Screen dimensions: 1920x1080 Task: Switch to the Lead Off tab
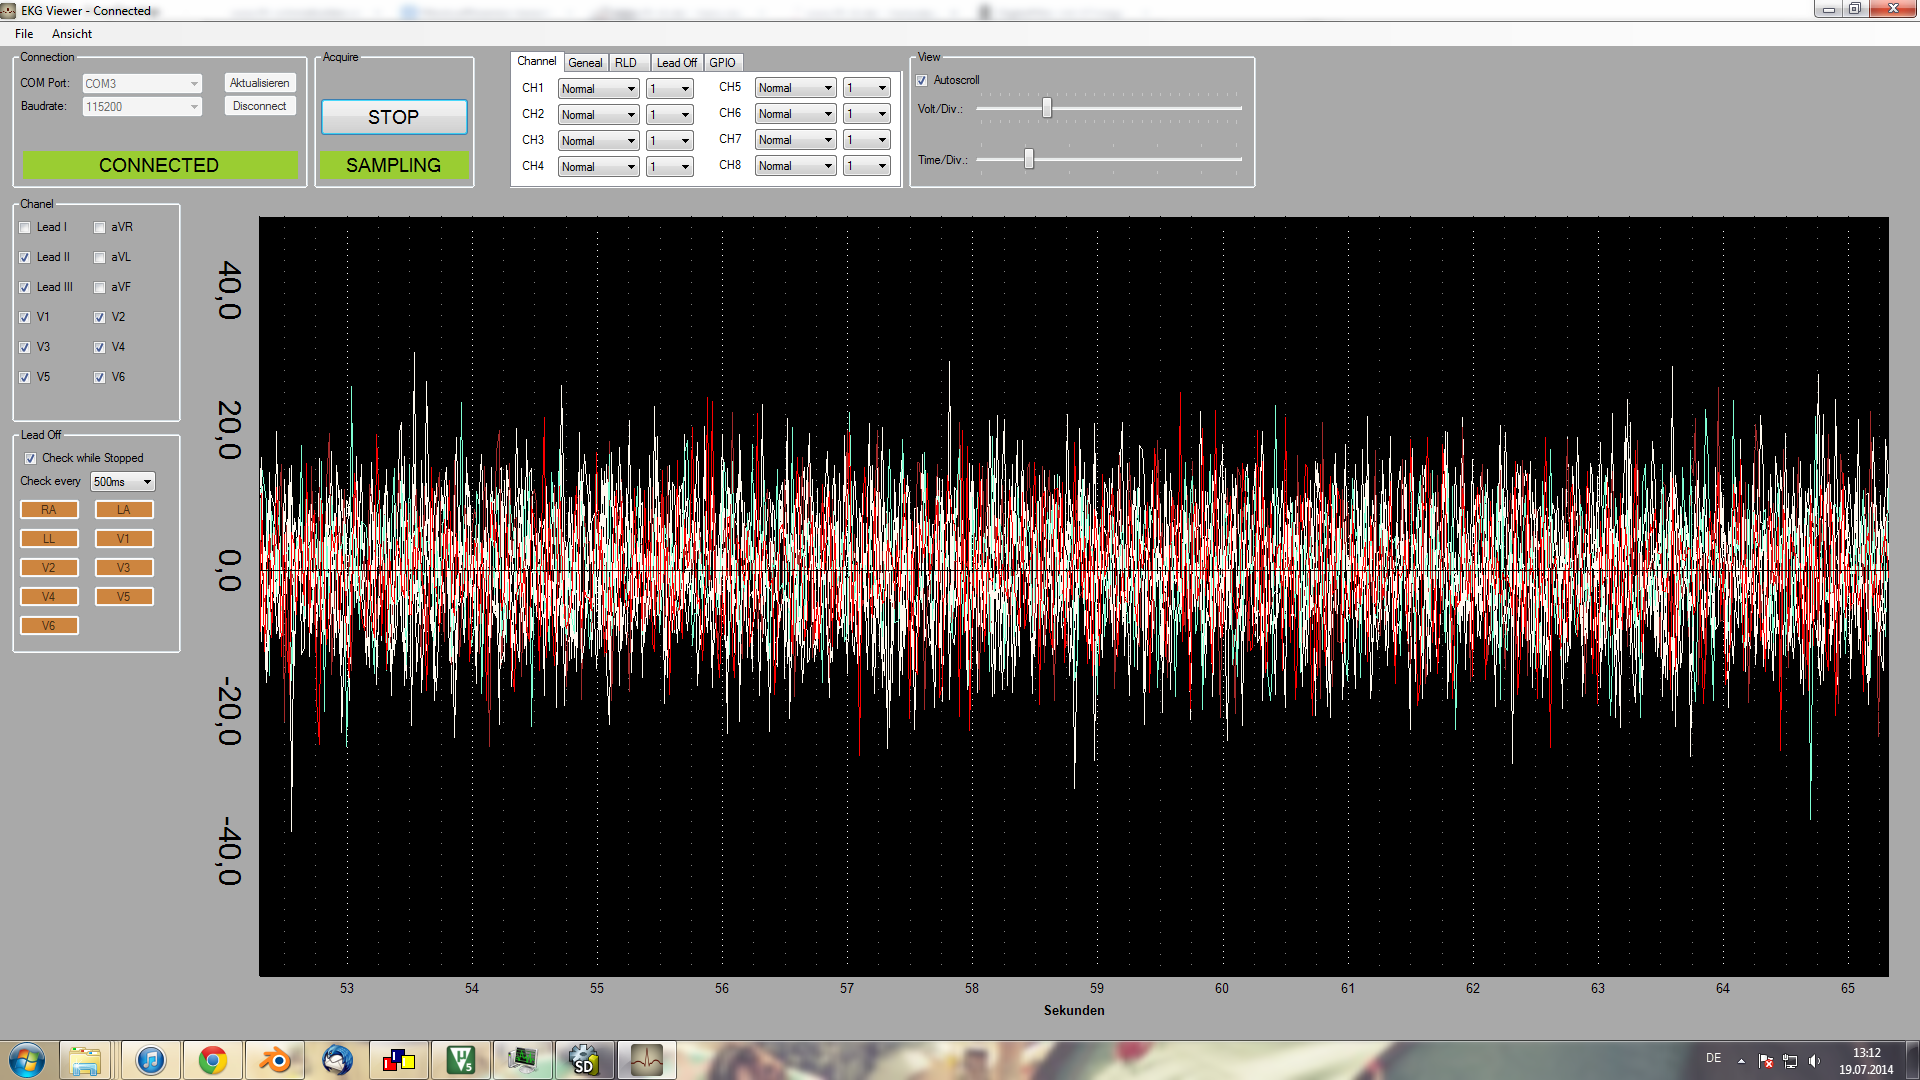pos(677,63)
